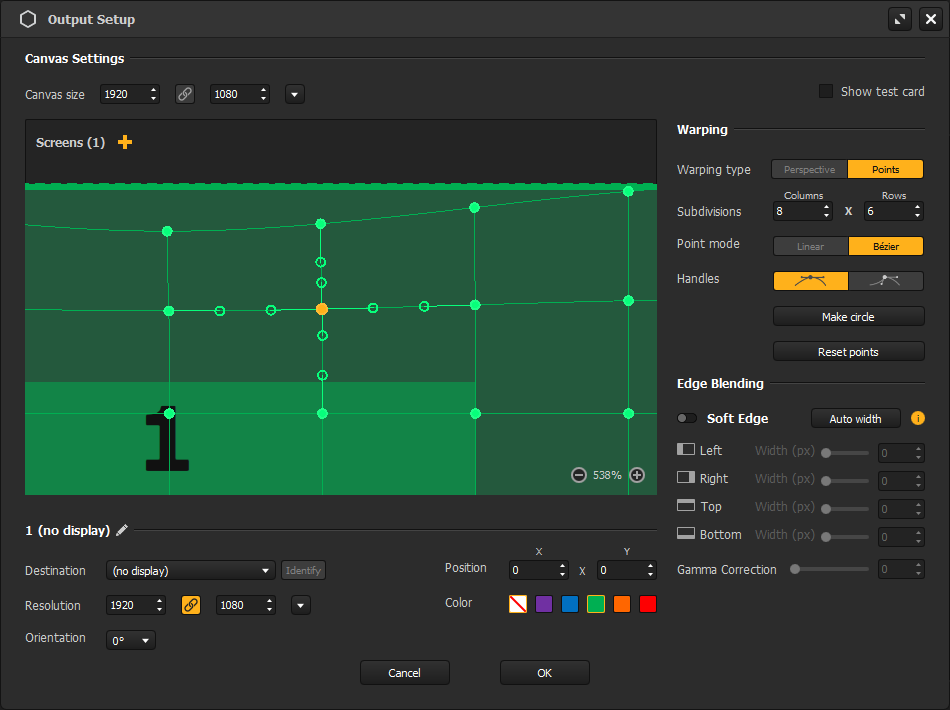Click the Position X input field
Viewport: 950px width, 710px height.
(x=538, y=568)
